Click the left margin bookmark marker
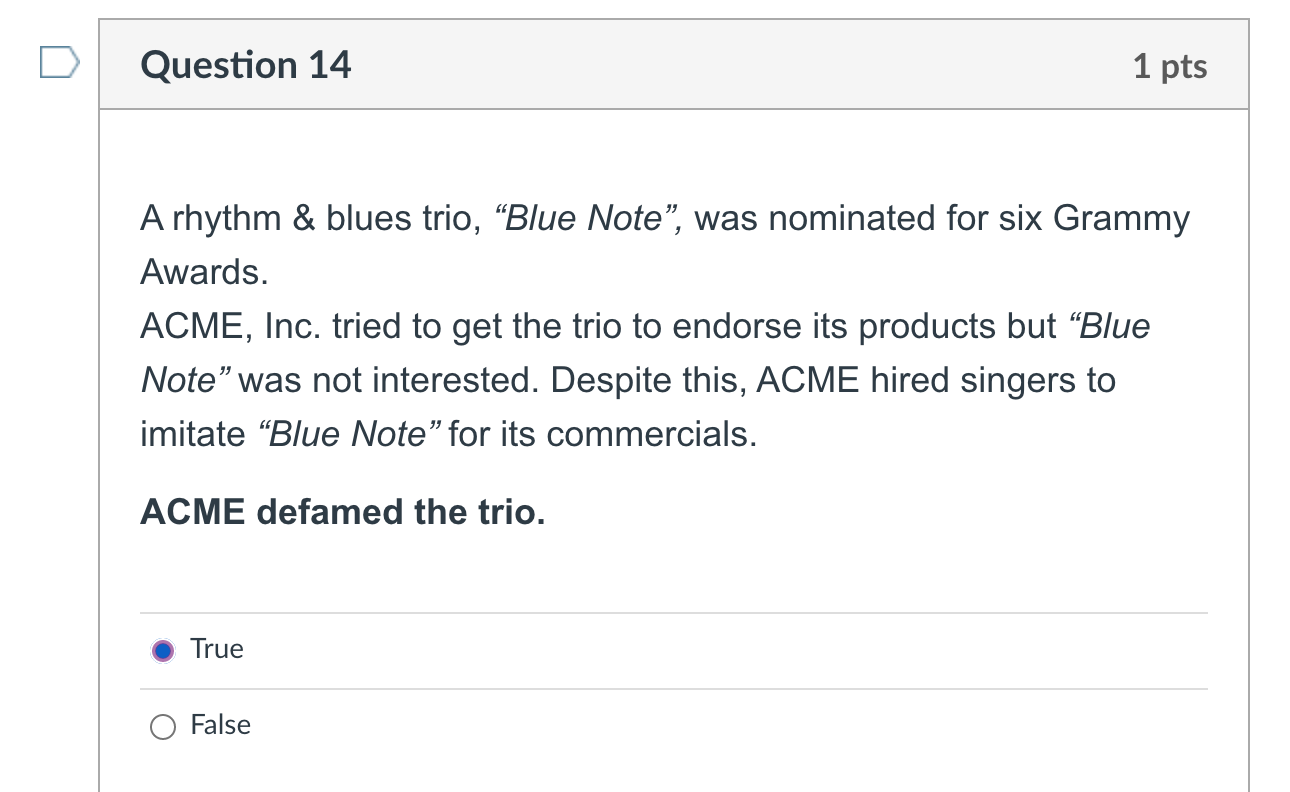Image resolution: width=1290 pixels, height=792 pixels. (58, 63)
